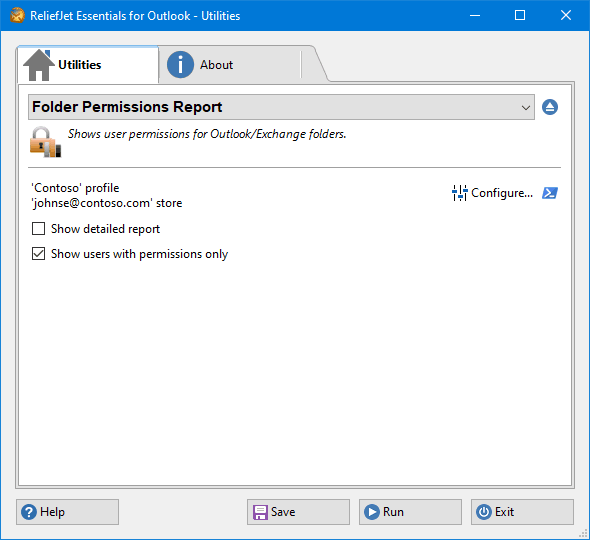Click the PowerShell command-line icon
The width and height of the screenshot is (590, 540).
(550, 193)
